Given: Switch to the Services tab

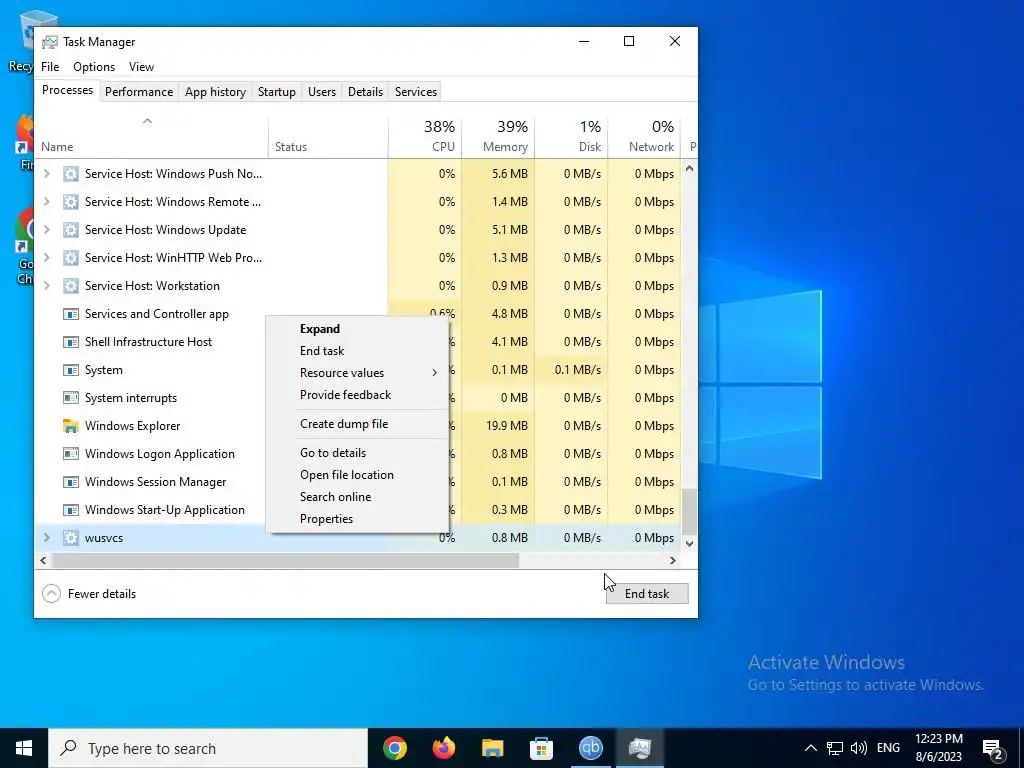Looking at the screenshot, I should pos(416,92).
